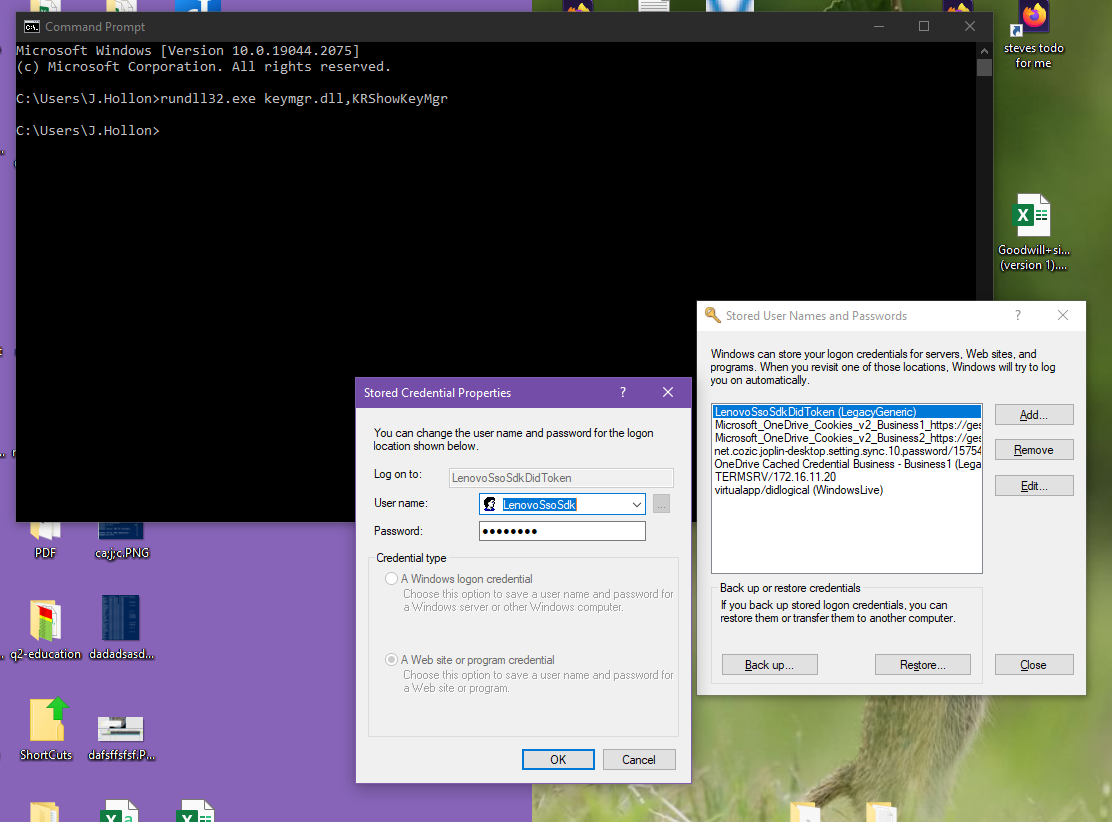The width and height of the screenshot is (1112, 822).
Task: Expand the User name dropdown arrow
Action: click(x=636, y=505)
